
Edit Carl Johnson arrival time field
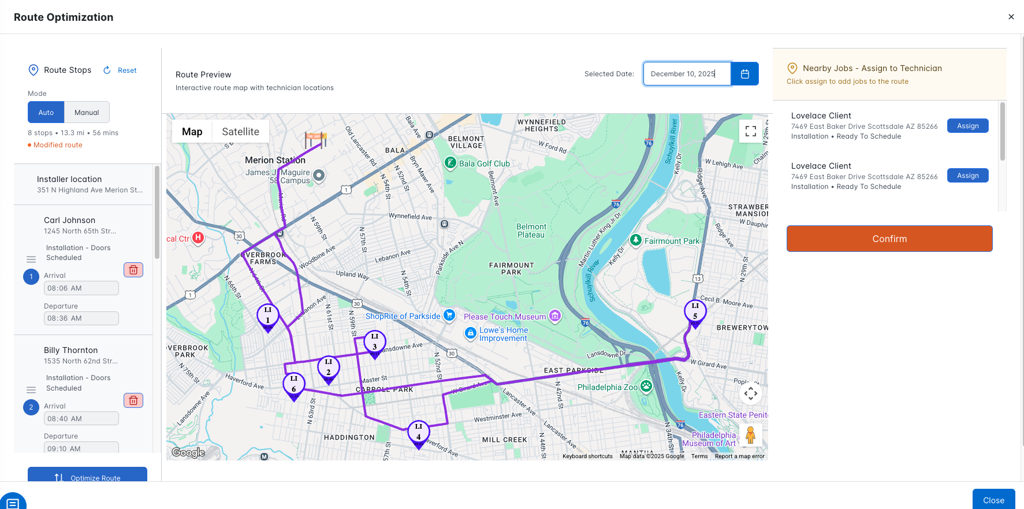click(x=81, y=288)
